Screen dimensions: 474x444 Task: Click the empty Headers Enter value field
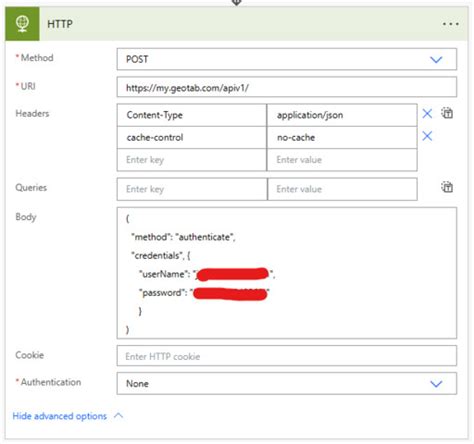[x=342, y=160]
